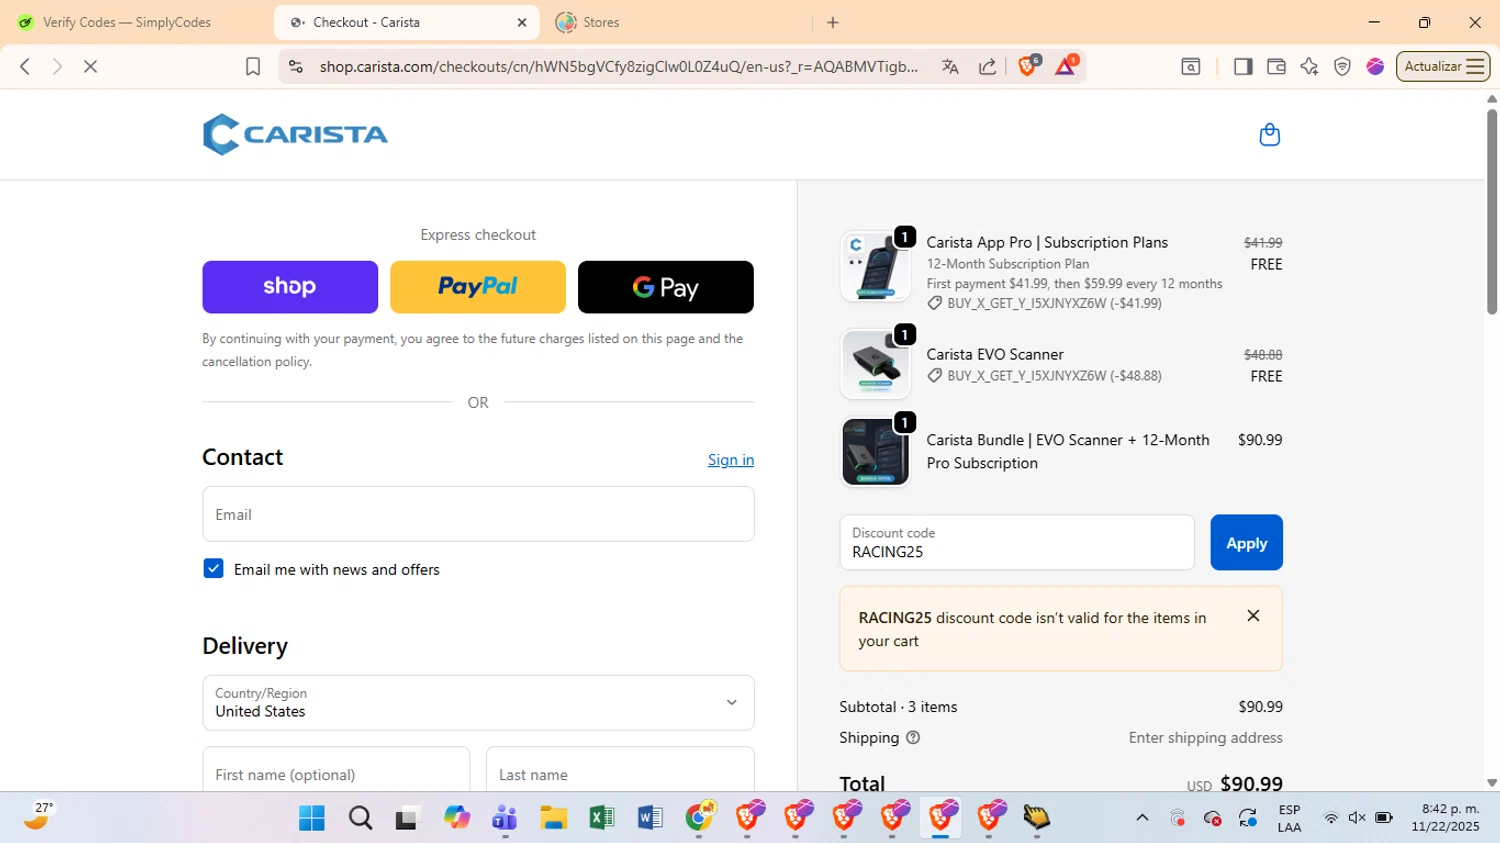
Task: Open the shopping bag cart icon
Action: coord(1269,134)
